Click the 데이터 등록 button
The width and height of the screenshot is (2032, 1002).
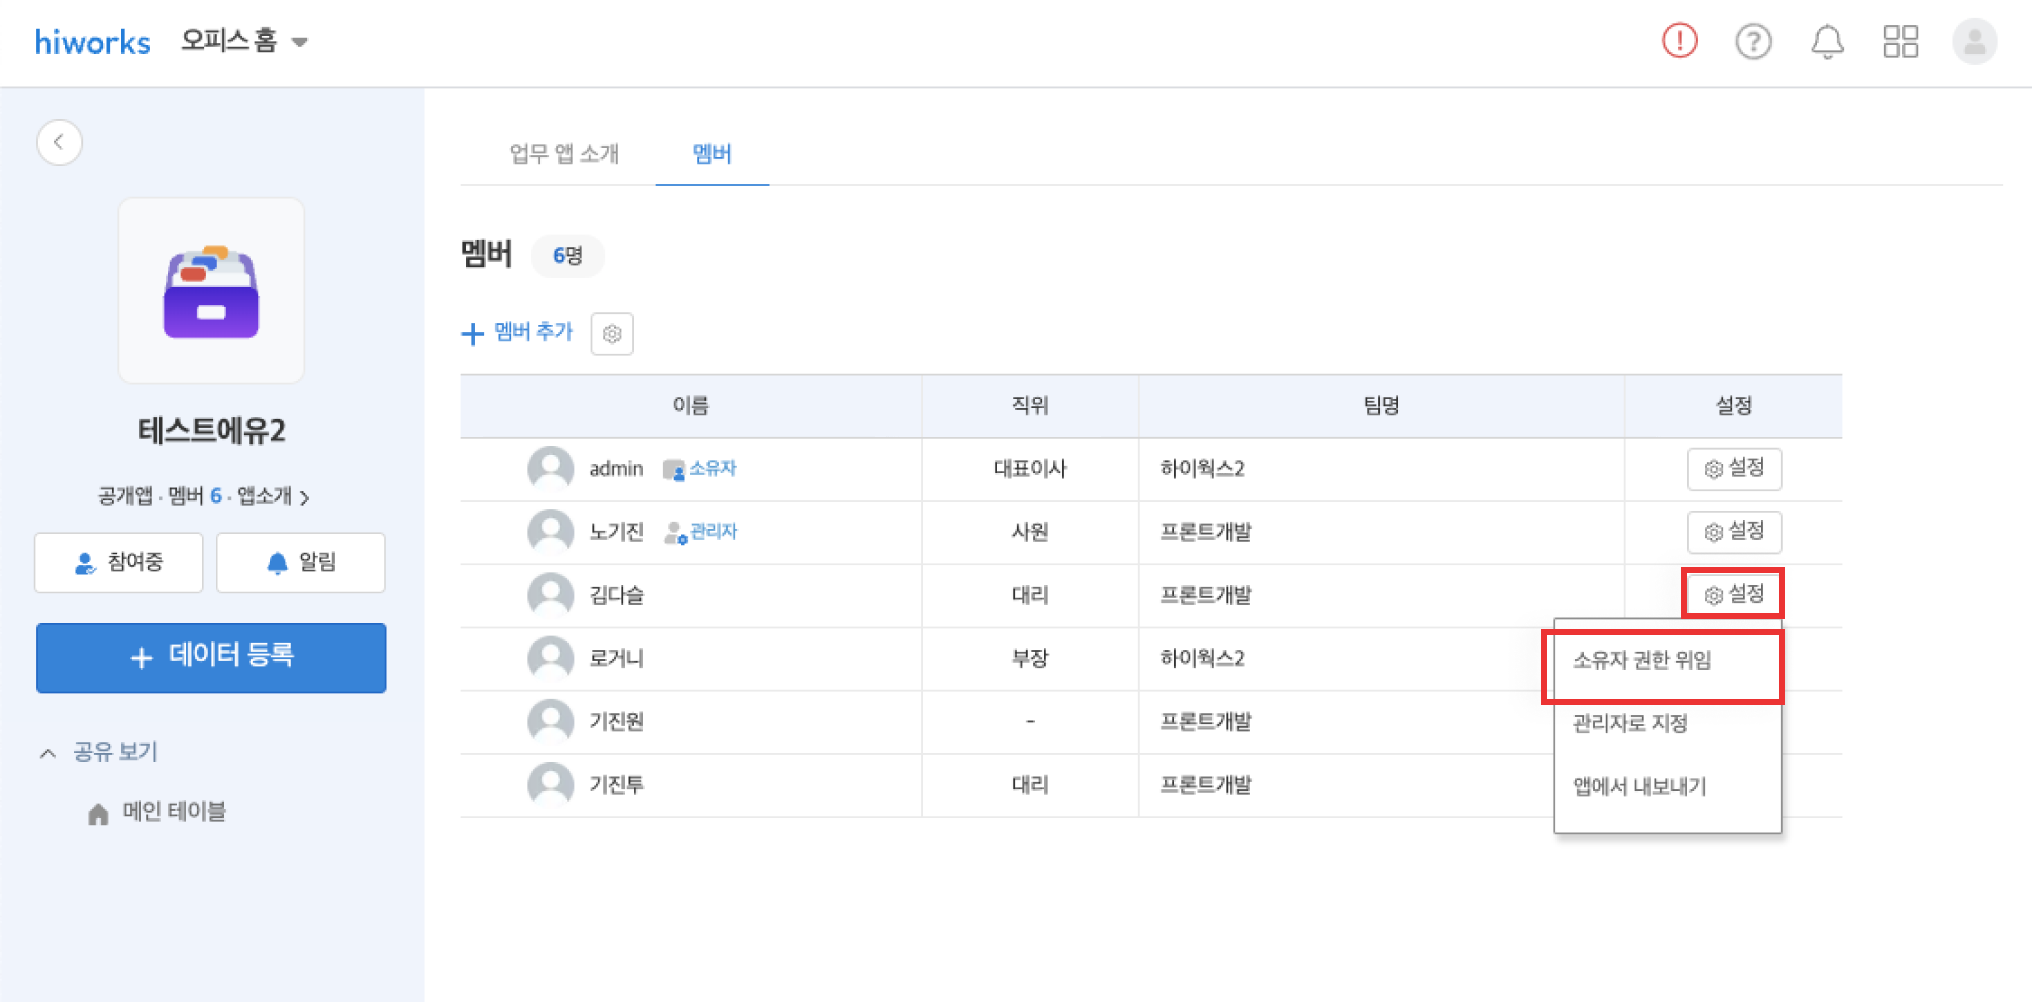click(211, 657)
